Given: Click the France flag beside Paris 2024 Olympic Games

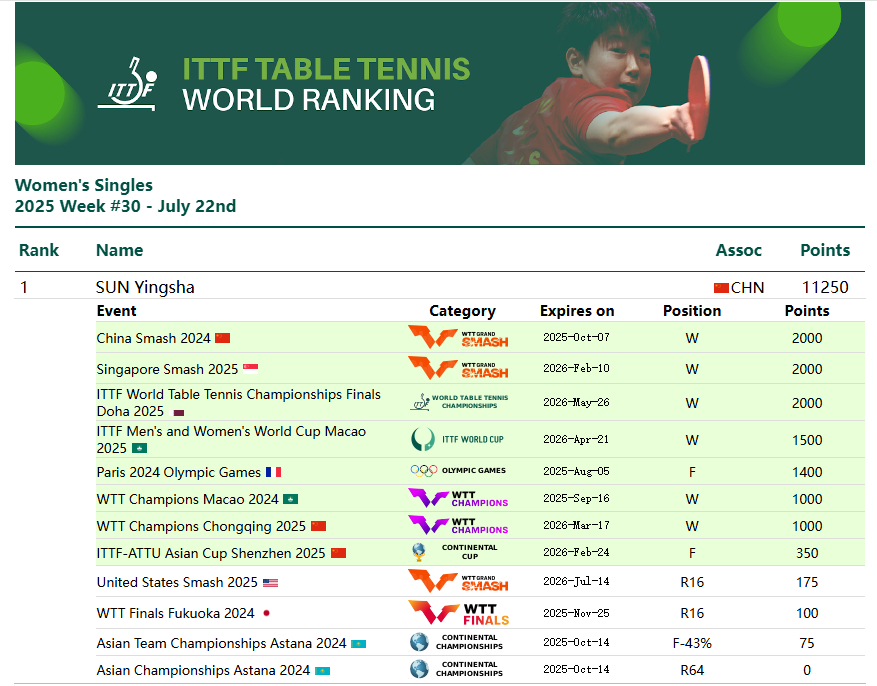Looking at the screenshot, I should 274,472.
